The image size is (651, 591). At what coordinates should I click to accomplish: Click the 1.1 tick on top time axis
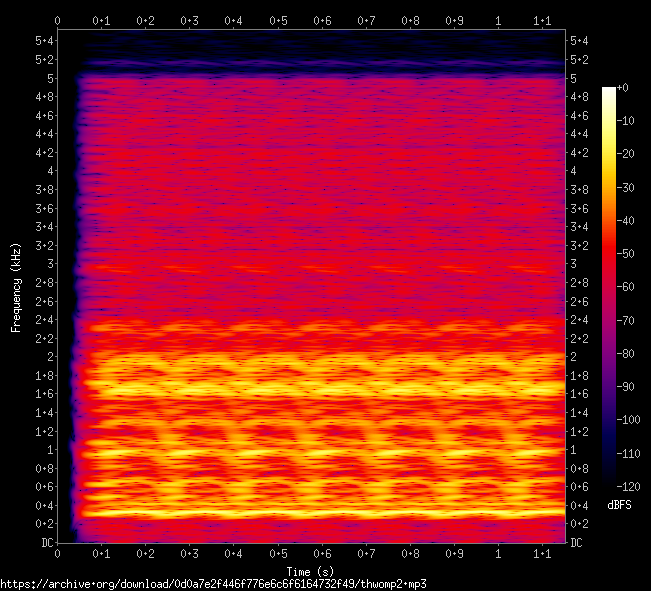tap(542, 20)
